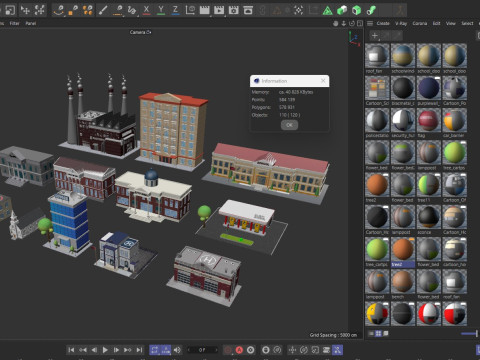Screen dimensions: 480x360
Task: Toggle Autokeying red A button
Action: (239, 350)
